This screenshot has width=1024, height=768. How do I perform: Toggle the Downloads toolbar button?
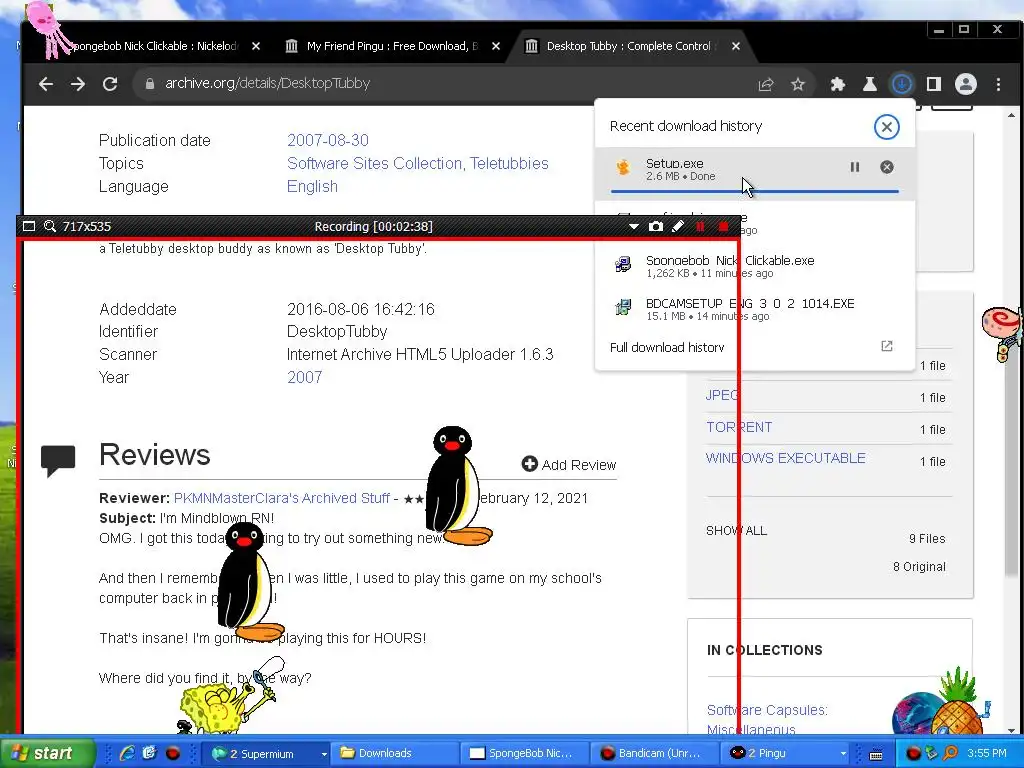point(901,84)
